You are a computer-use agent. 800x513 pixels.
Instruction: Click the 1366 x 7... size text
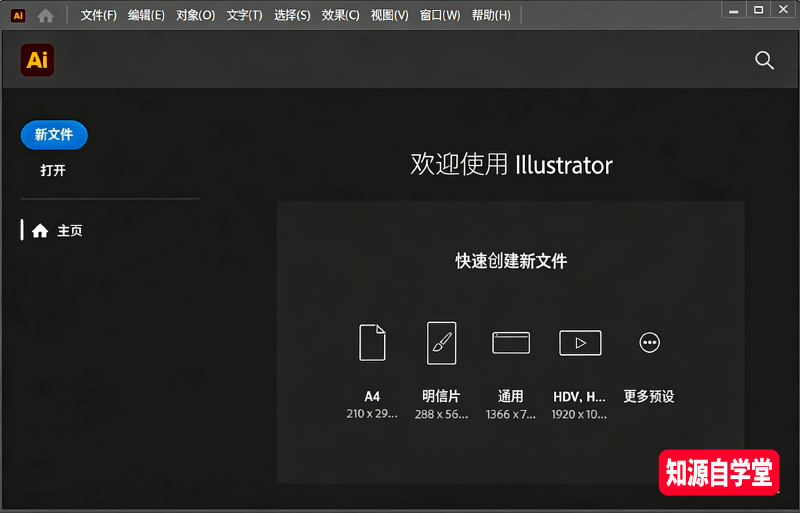511,414
